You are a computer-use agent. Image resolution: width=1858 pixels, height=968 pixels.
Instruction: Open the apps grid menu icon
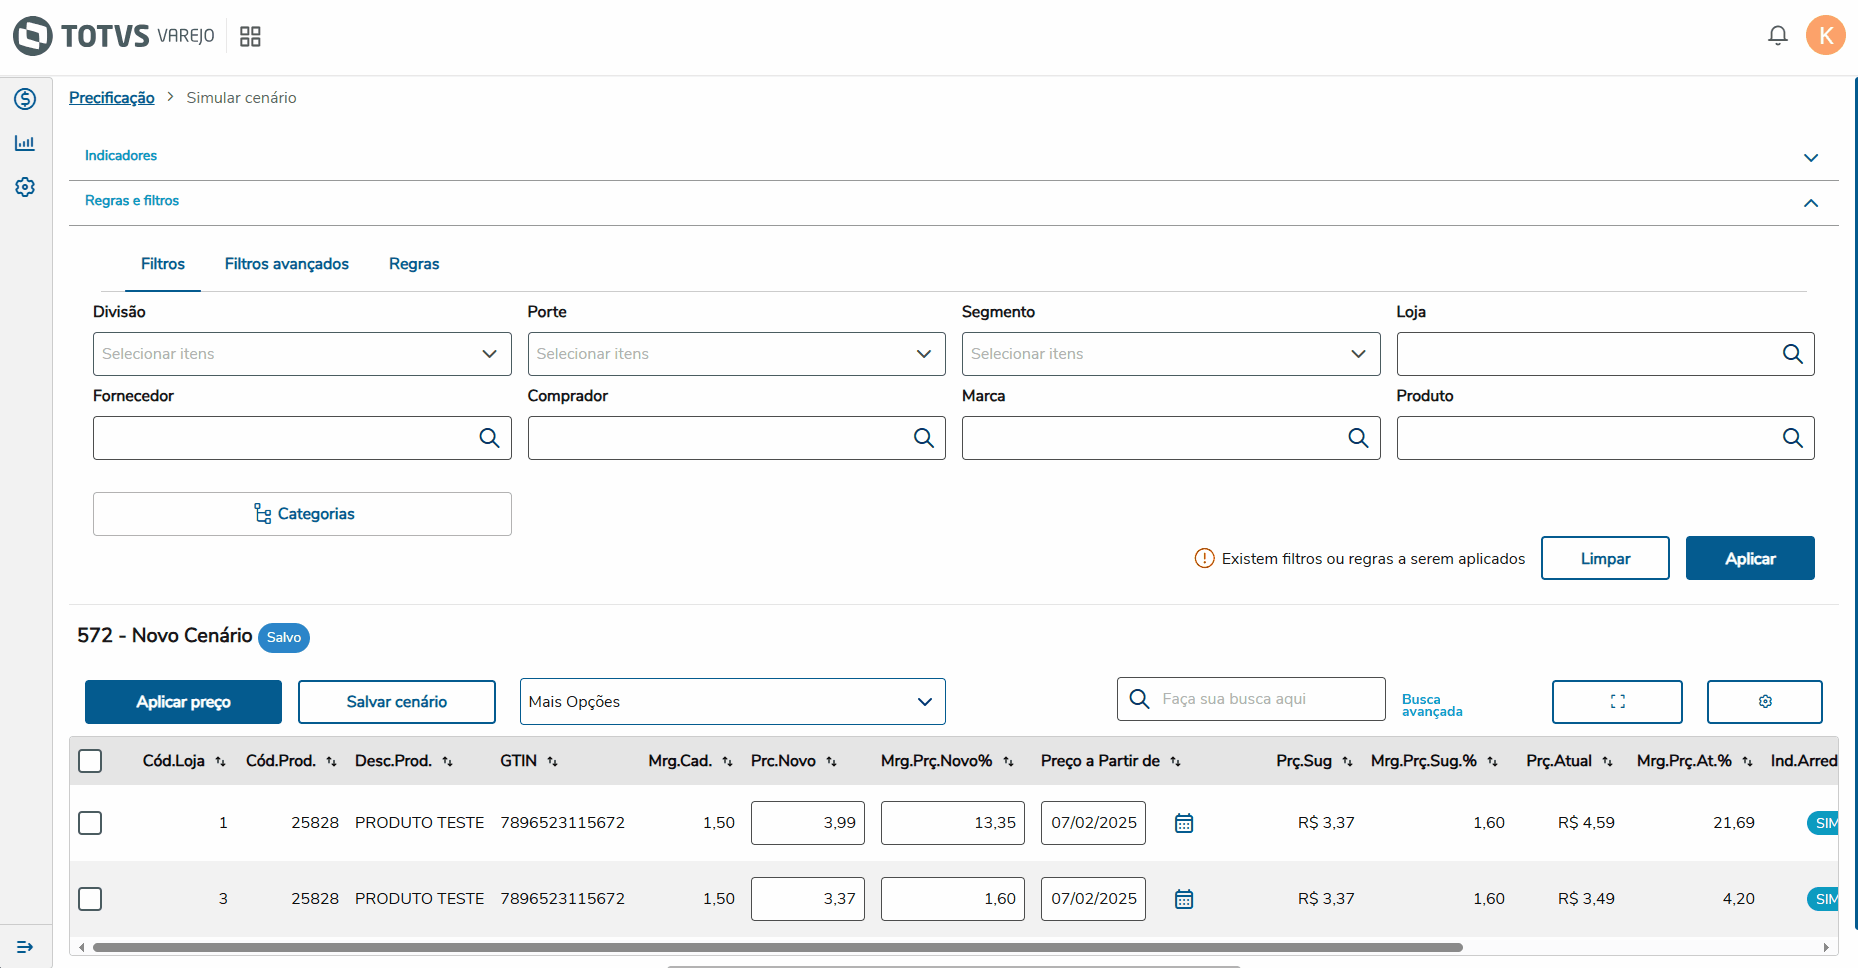(x=250, y=37)
